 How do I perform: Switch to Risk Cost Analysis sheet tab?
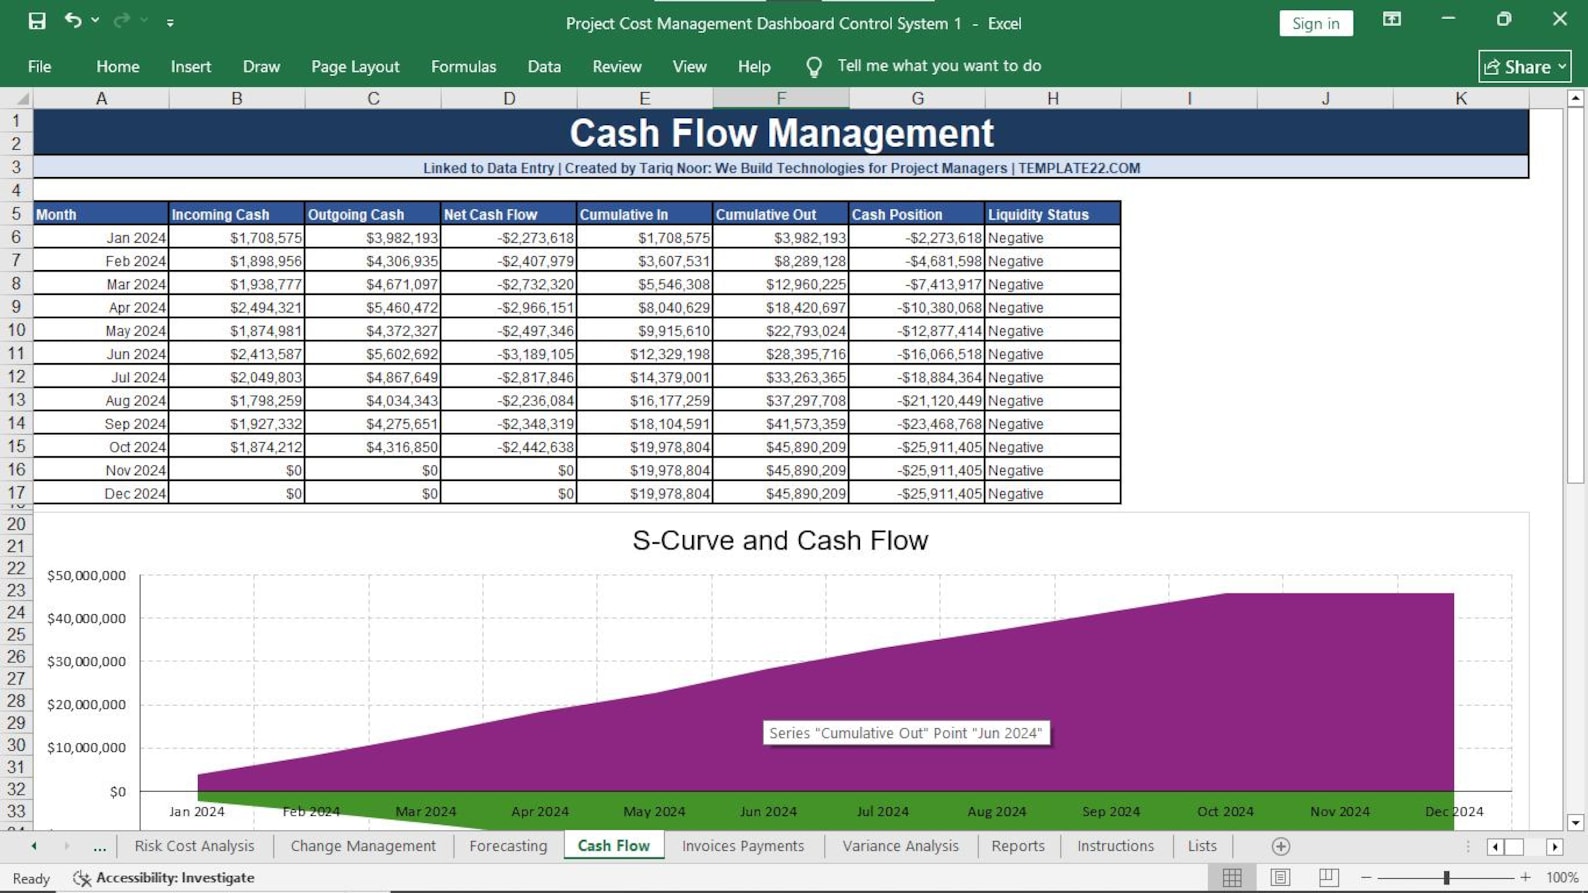click(x=194, y=846)
